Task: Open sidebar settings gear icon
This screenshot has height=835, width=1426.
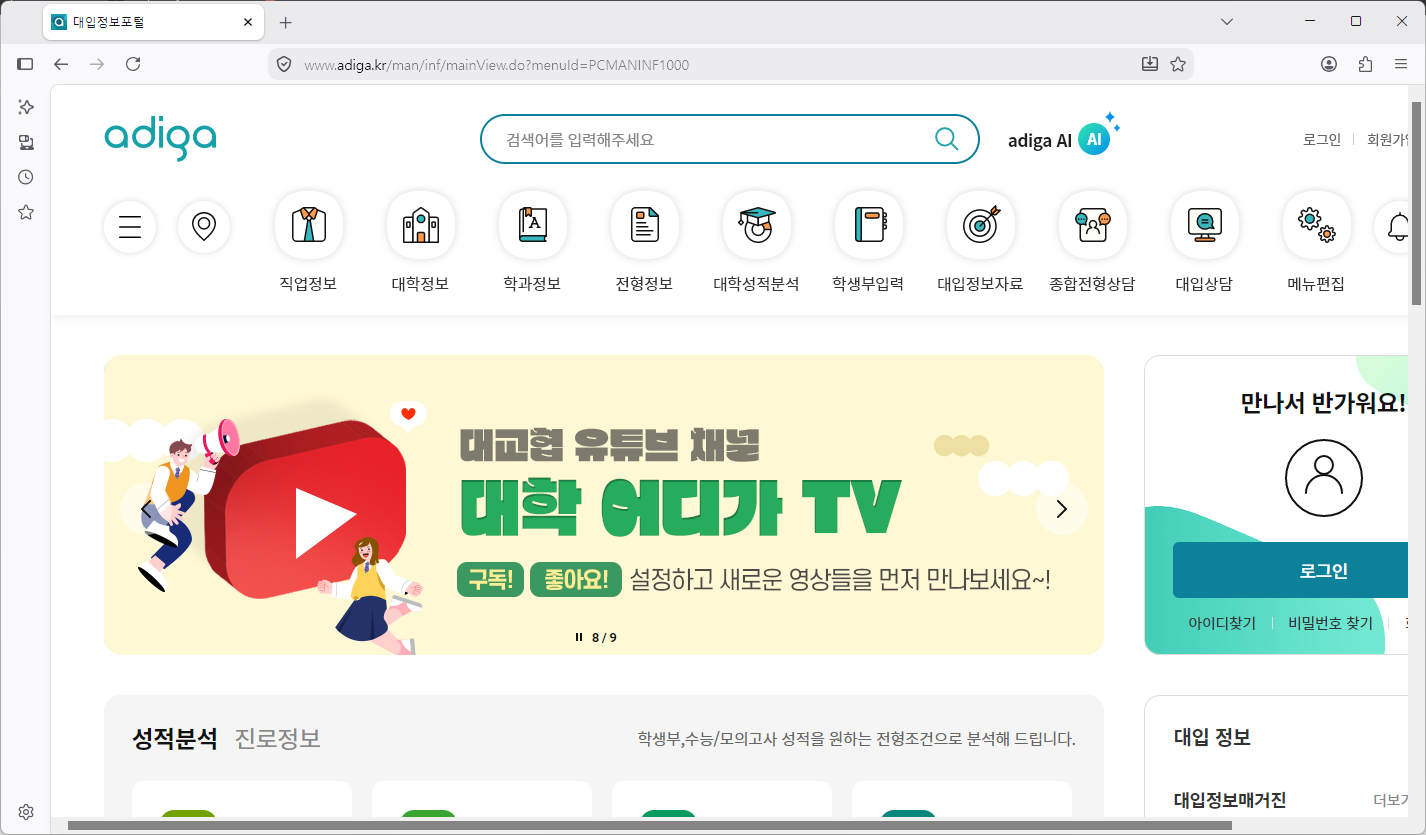Action: pos(26,812)
